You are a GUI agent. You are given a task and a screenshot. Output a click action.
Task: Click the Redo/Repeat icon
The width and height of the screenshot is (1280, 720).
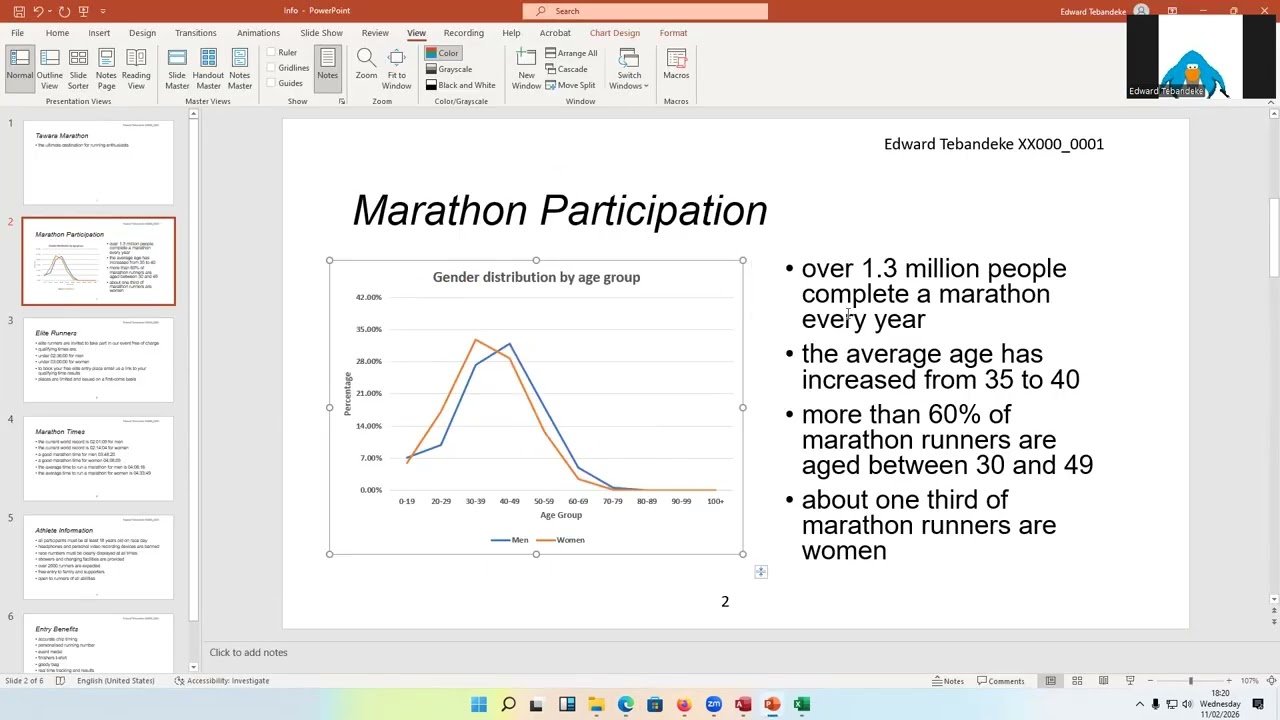(x=64, y=11)
